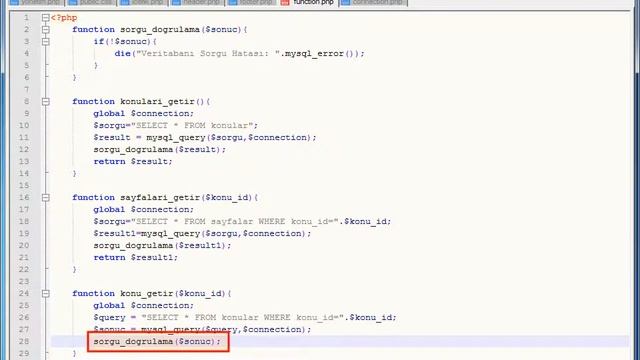
Task: Collapse the konu_getir function fold marker
Action: [x=45, y=293]
